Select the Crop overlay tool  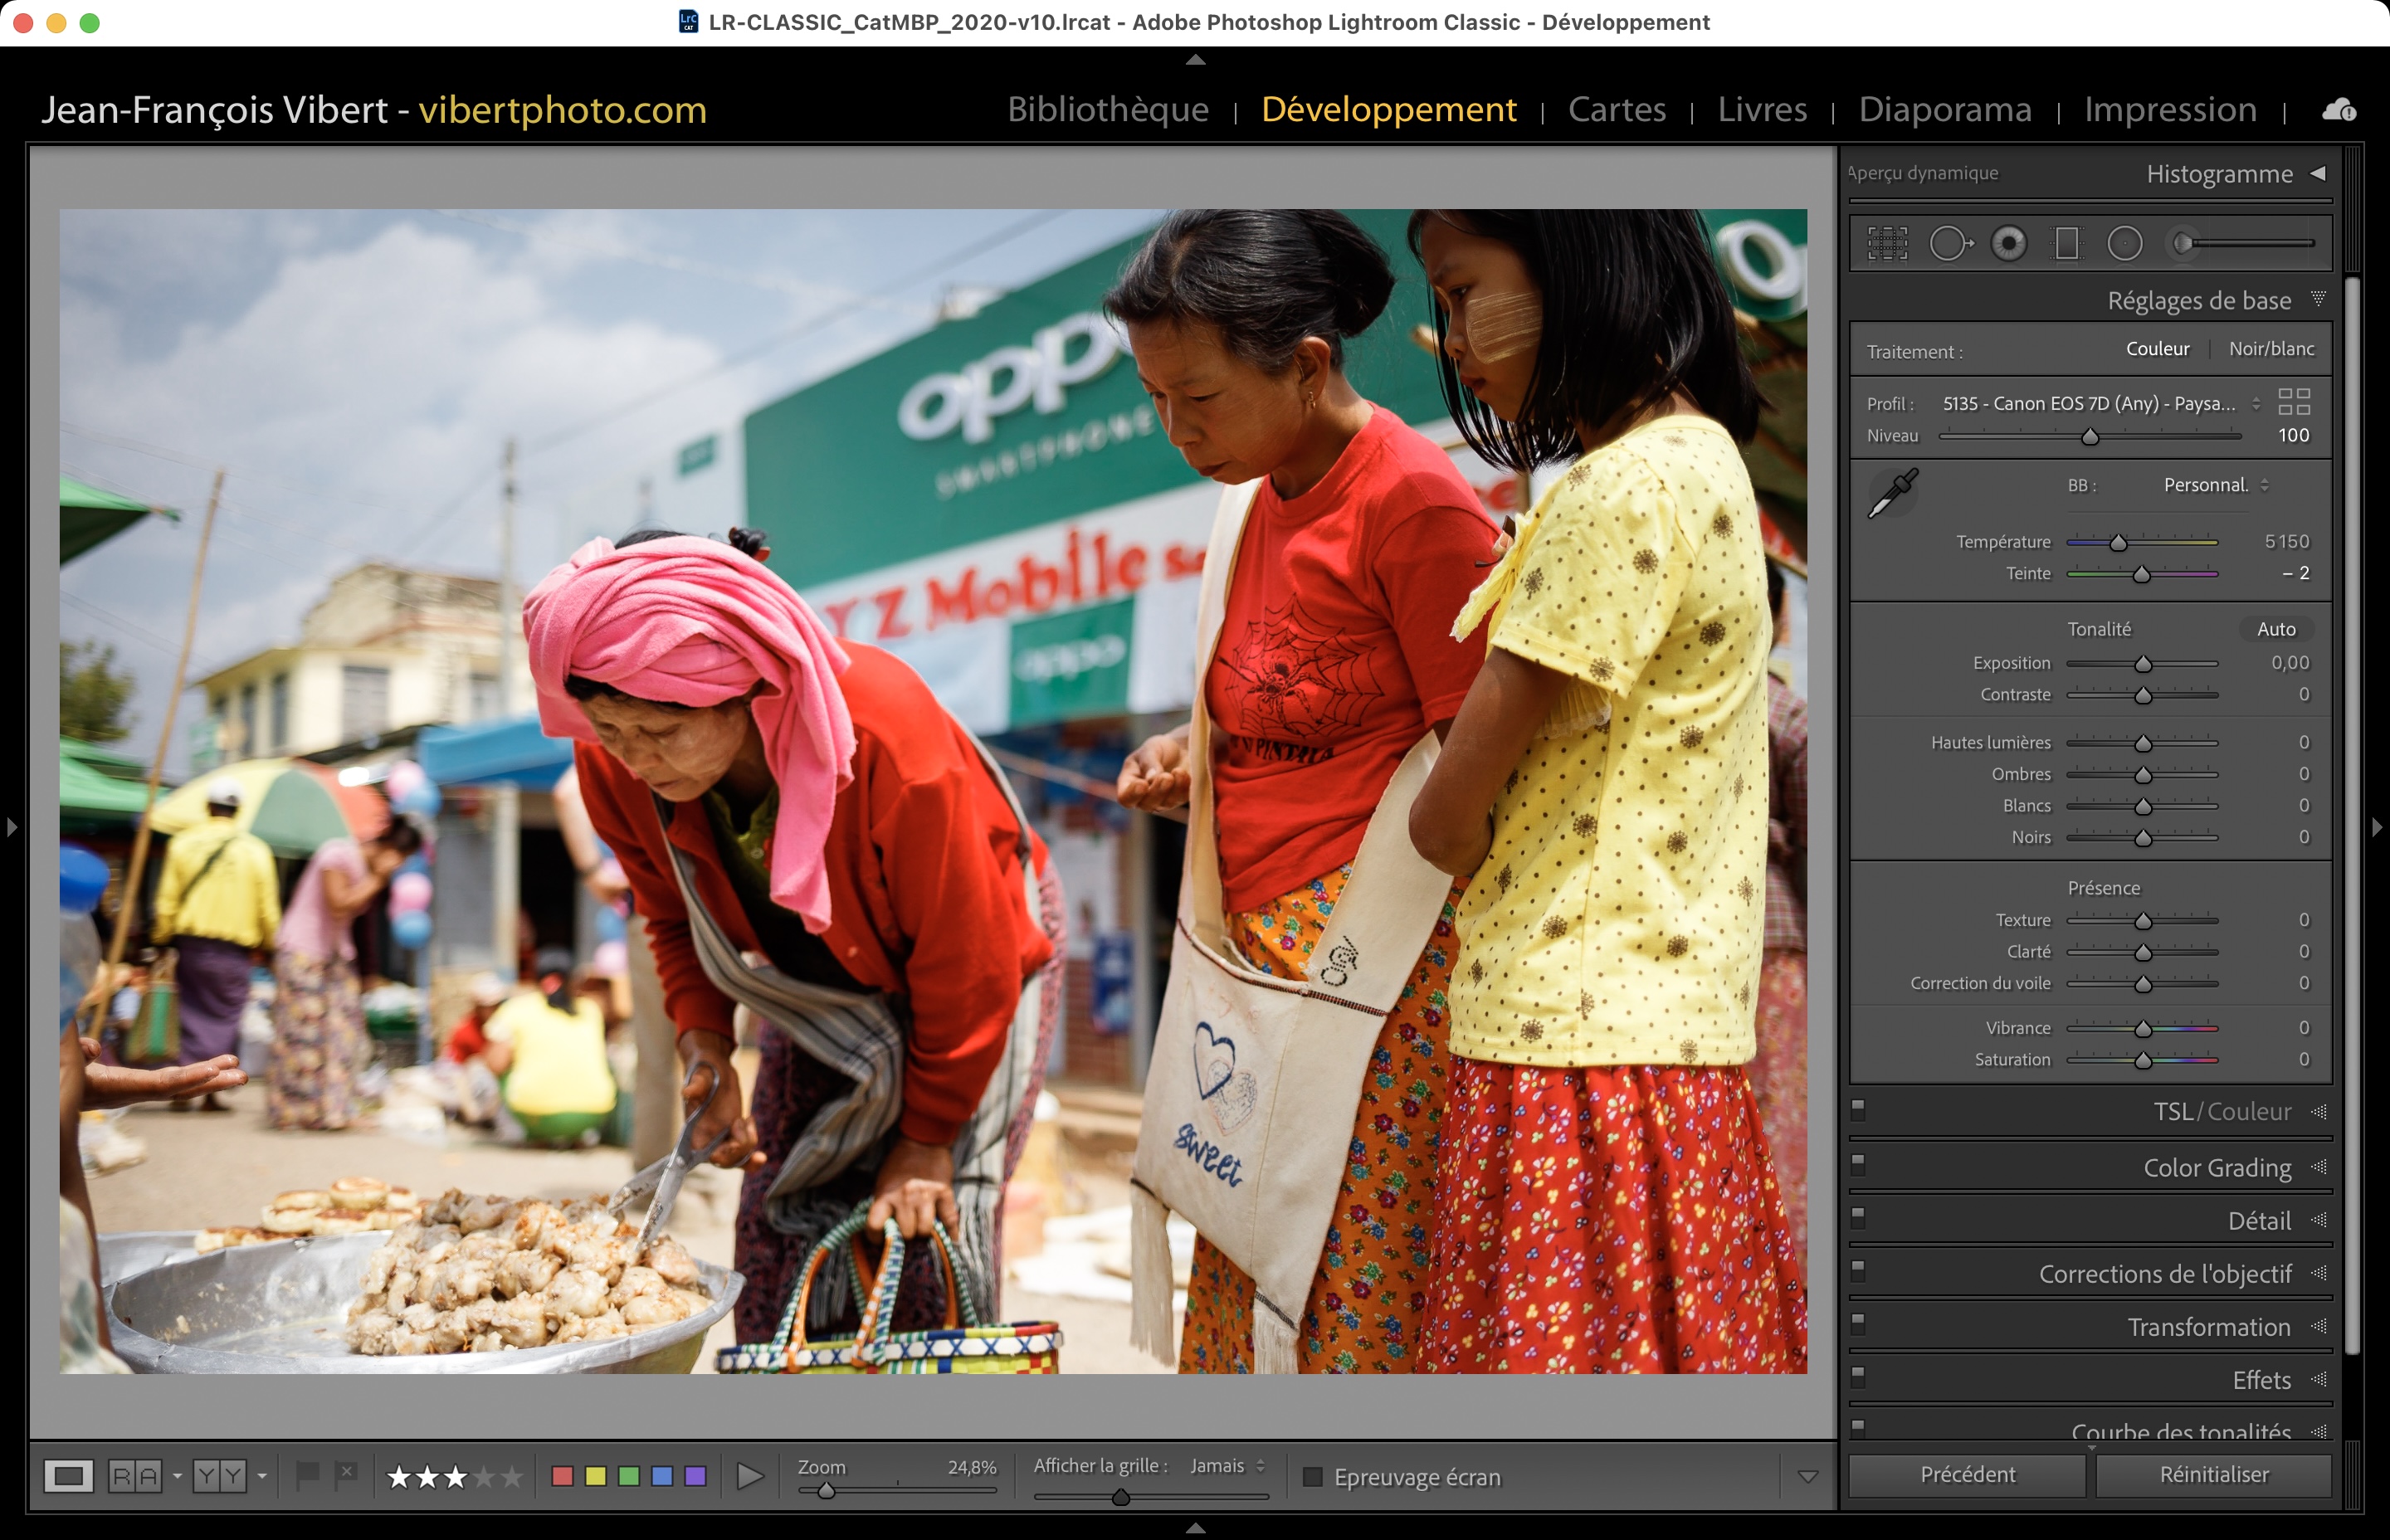tap(1887, 243)
